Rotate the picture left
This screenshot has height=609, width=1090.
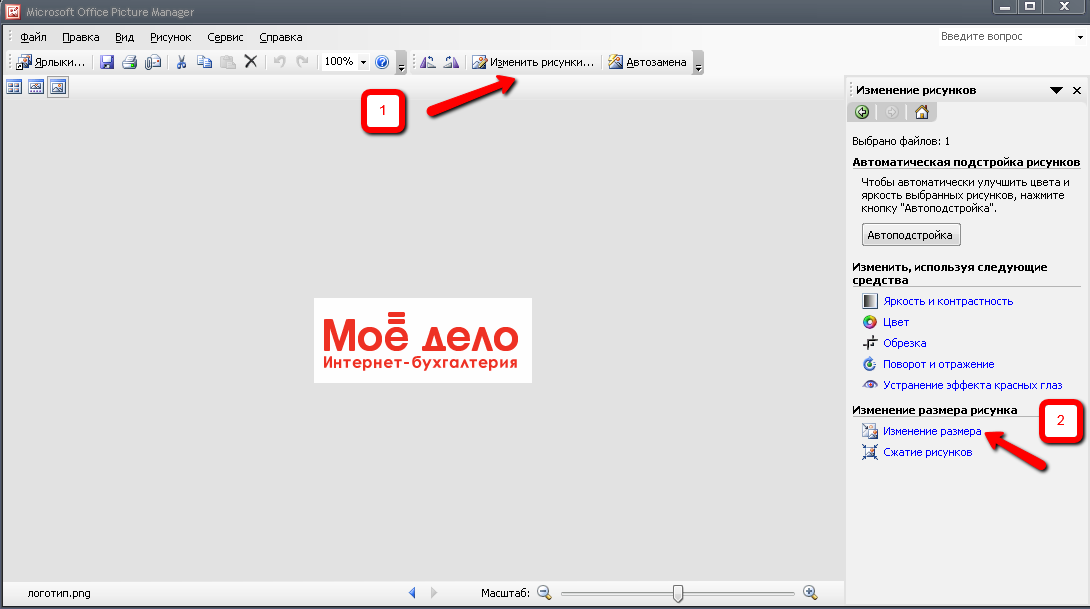point(428,62)
